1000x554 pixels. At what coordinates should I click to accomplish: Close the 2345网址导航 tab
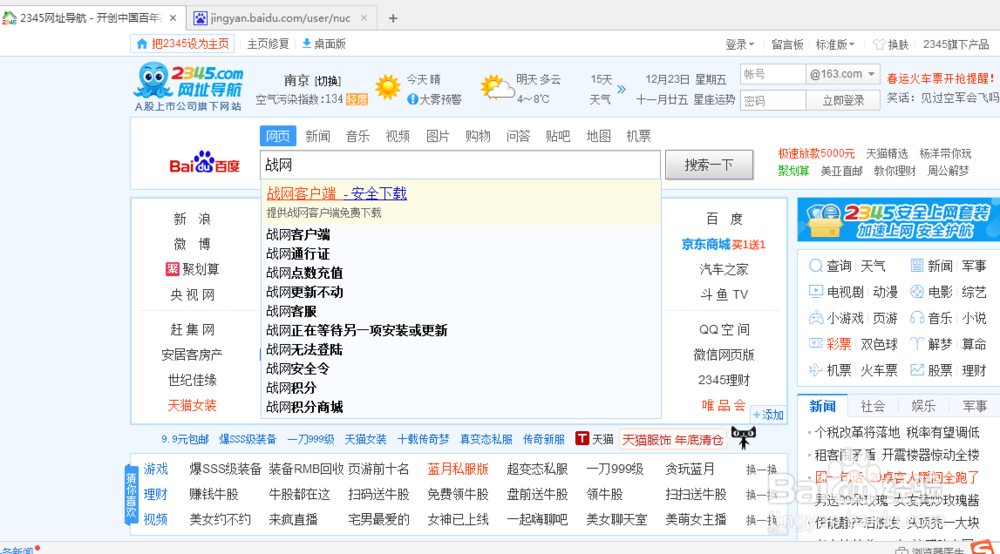(173, 18)
